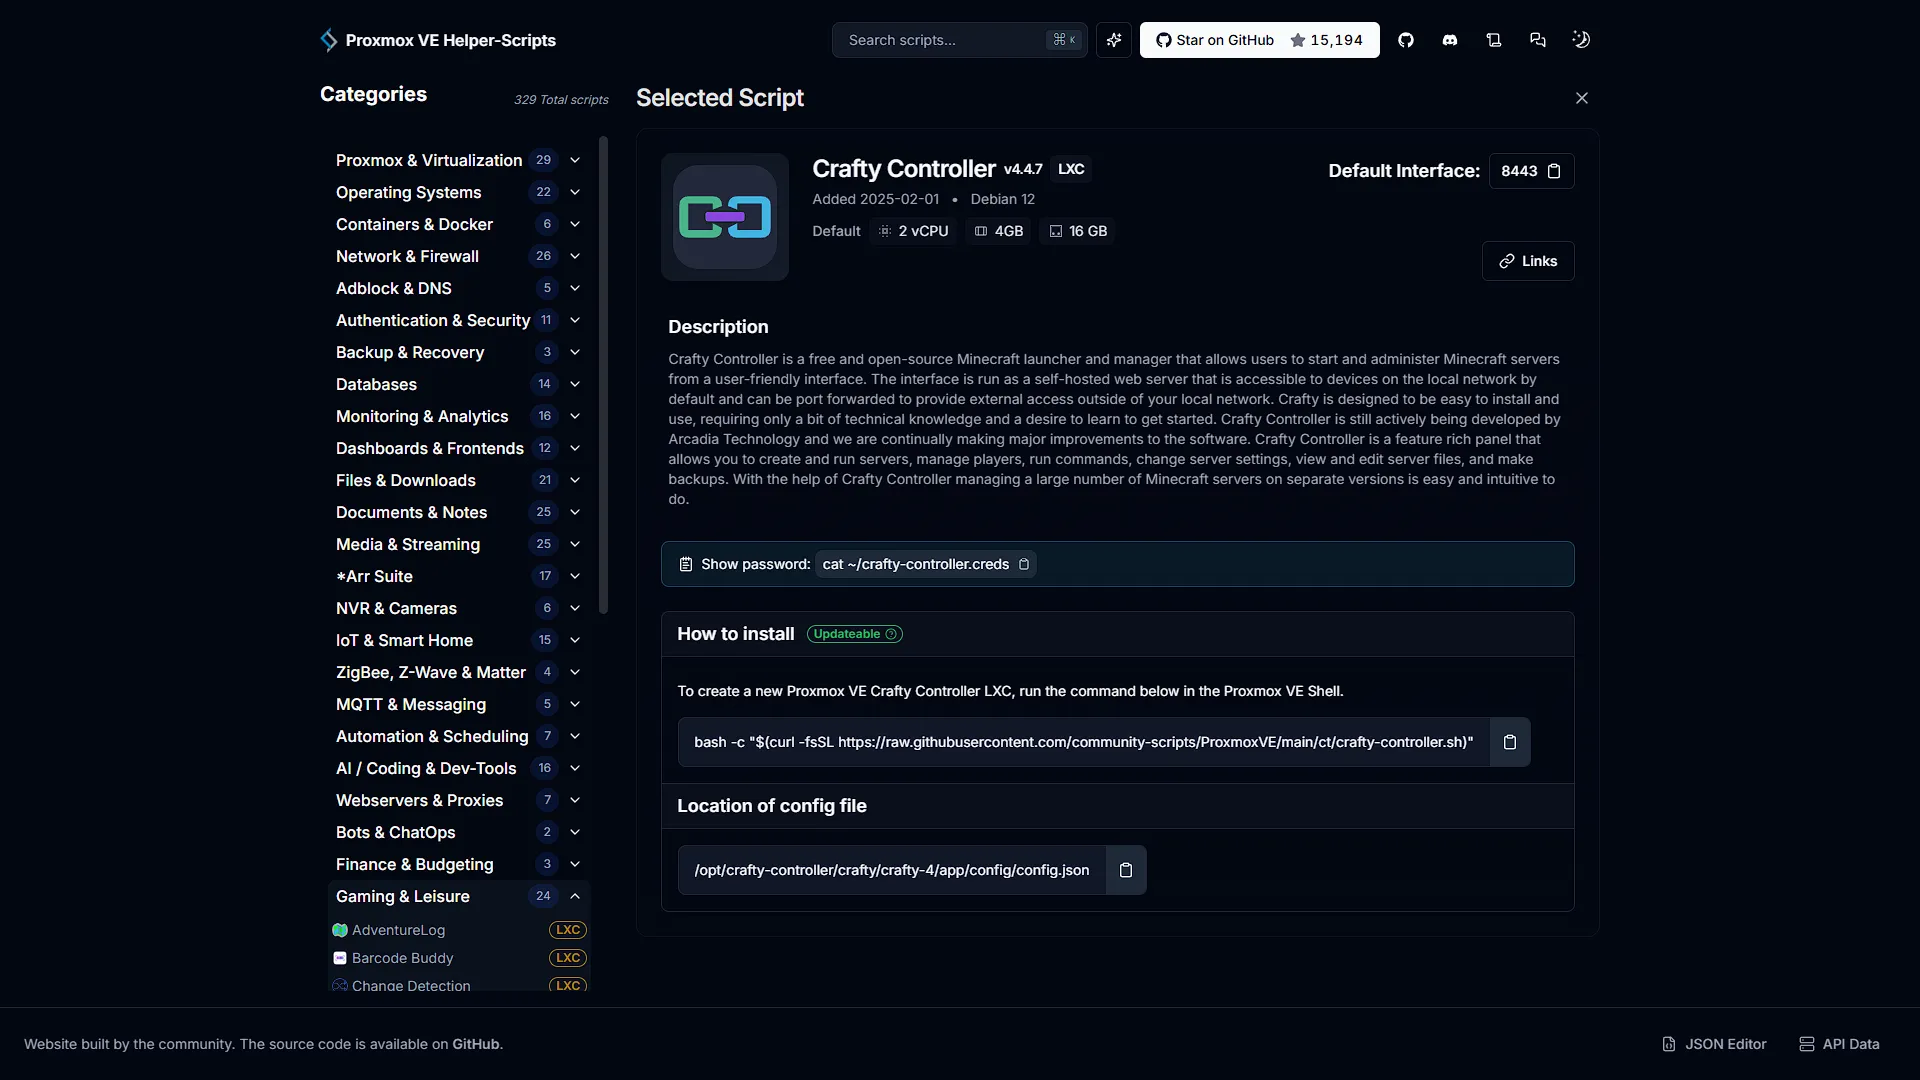Screen dimensions: 1920x1080
Task: Open the discussions chat bubbles icon
Action: [x=1538, y=40]
